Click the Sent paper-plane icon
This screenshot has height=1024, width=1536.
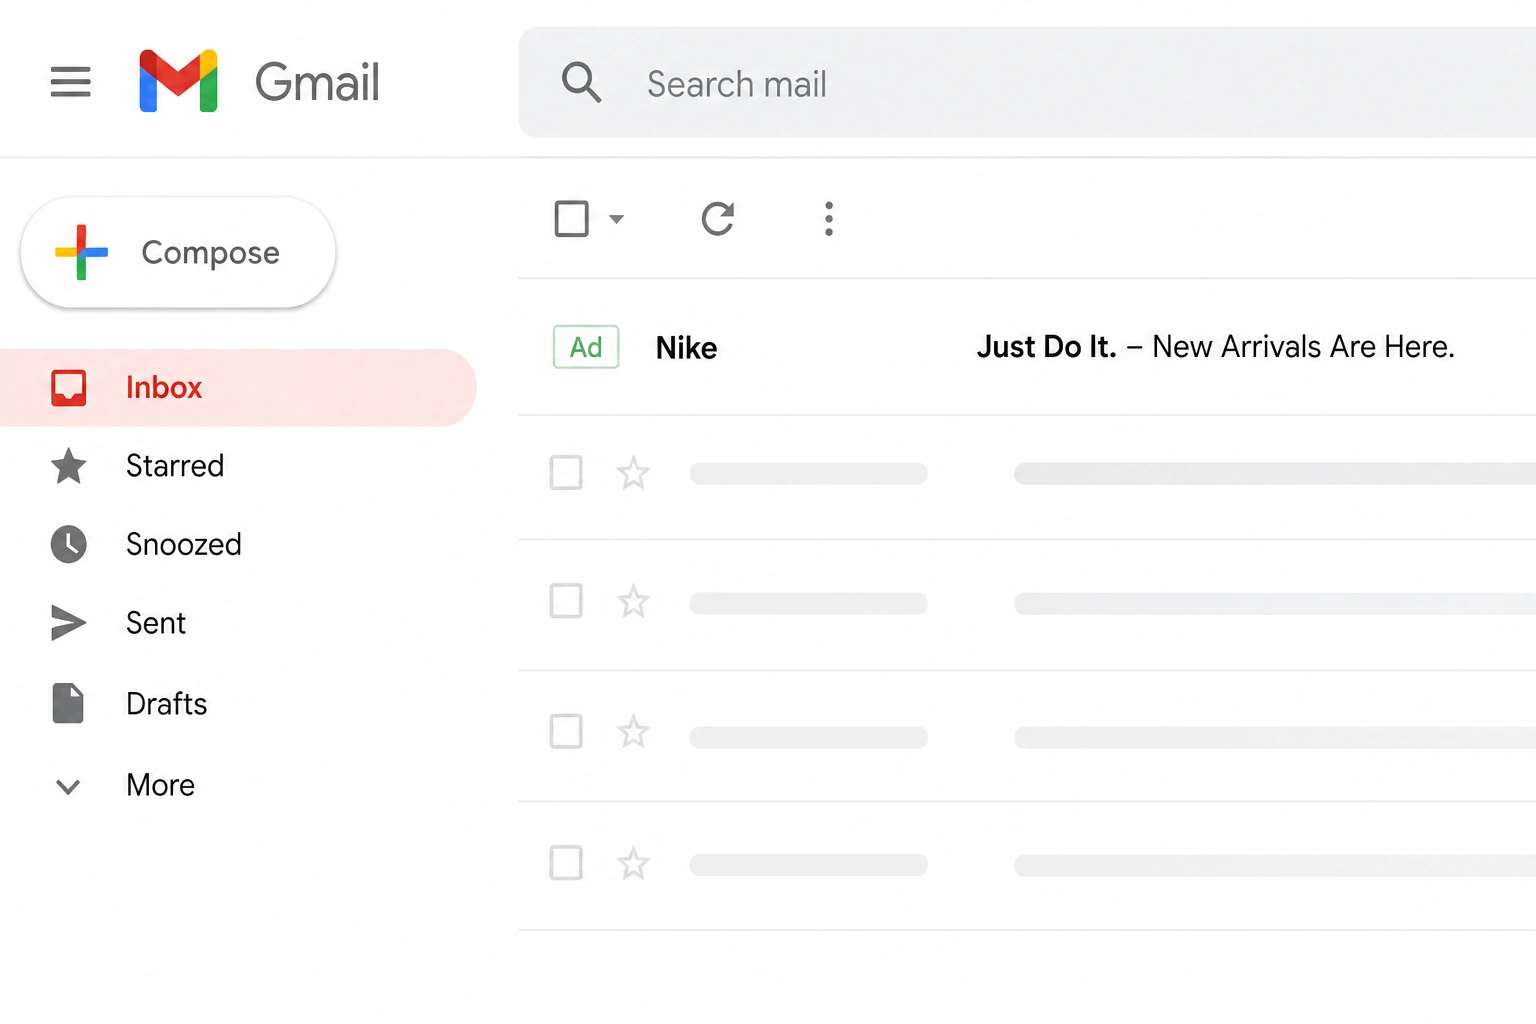tap(69, 623)
